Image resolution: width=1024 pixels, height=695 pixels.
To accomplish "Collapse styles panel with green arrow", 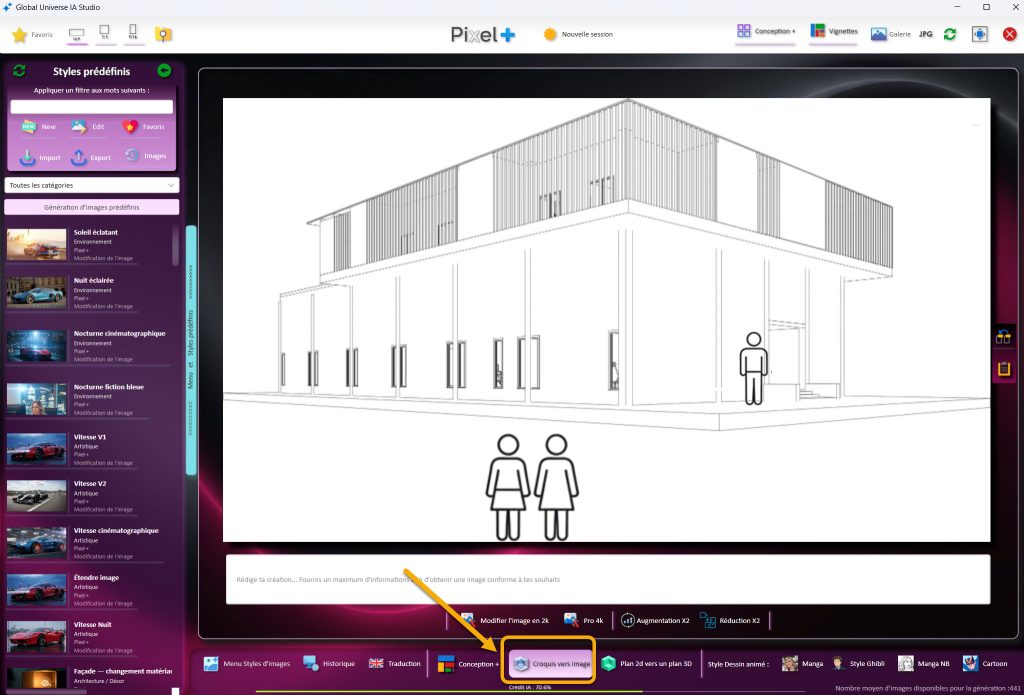I will coord(164,71).
